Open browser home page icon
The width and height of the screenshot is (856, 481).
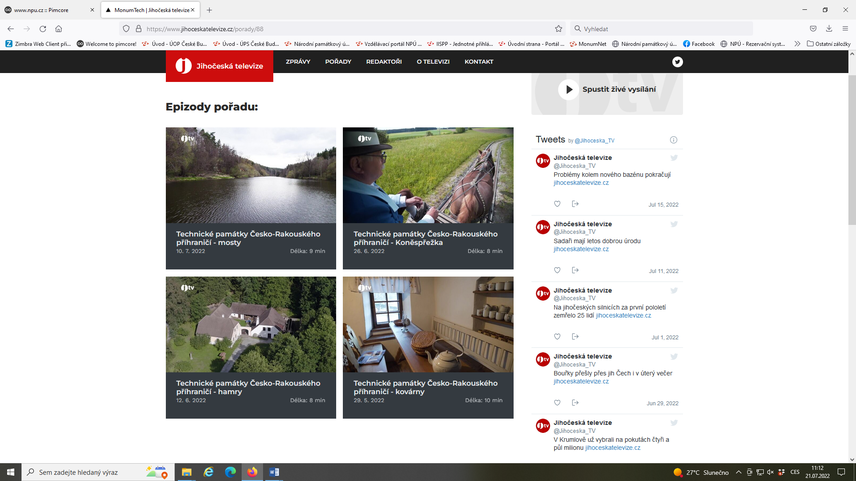(58, 29)
